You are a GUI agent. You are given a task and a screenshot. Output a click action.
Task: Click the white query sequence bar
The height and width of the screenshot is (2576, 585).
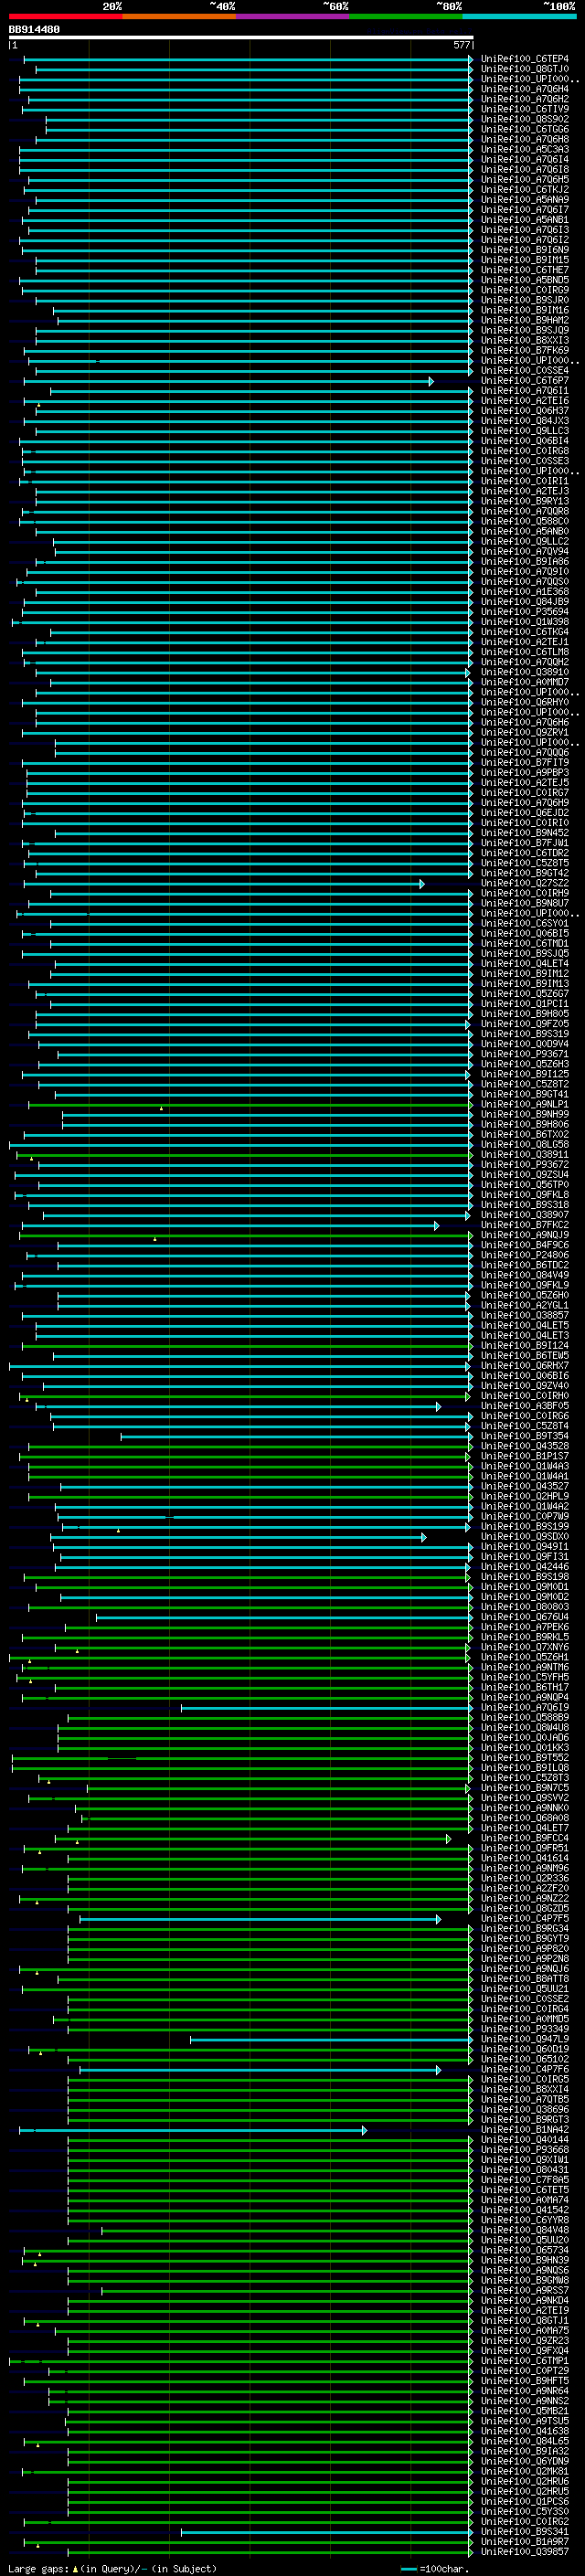[241, 37]
